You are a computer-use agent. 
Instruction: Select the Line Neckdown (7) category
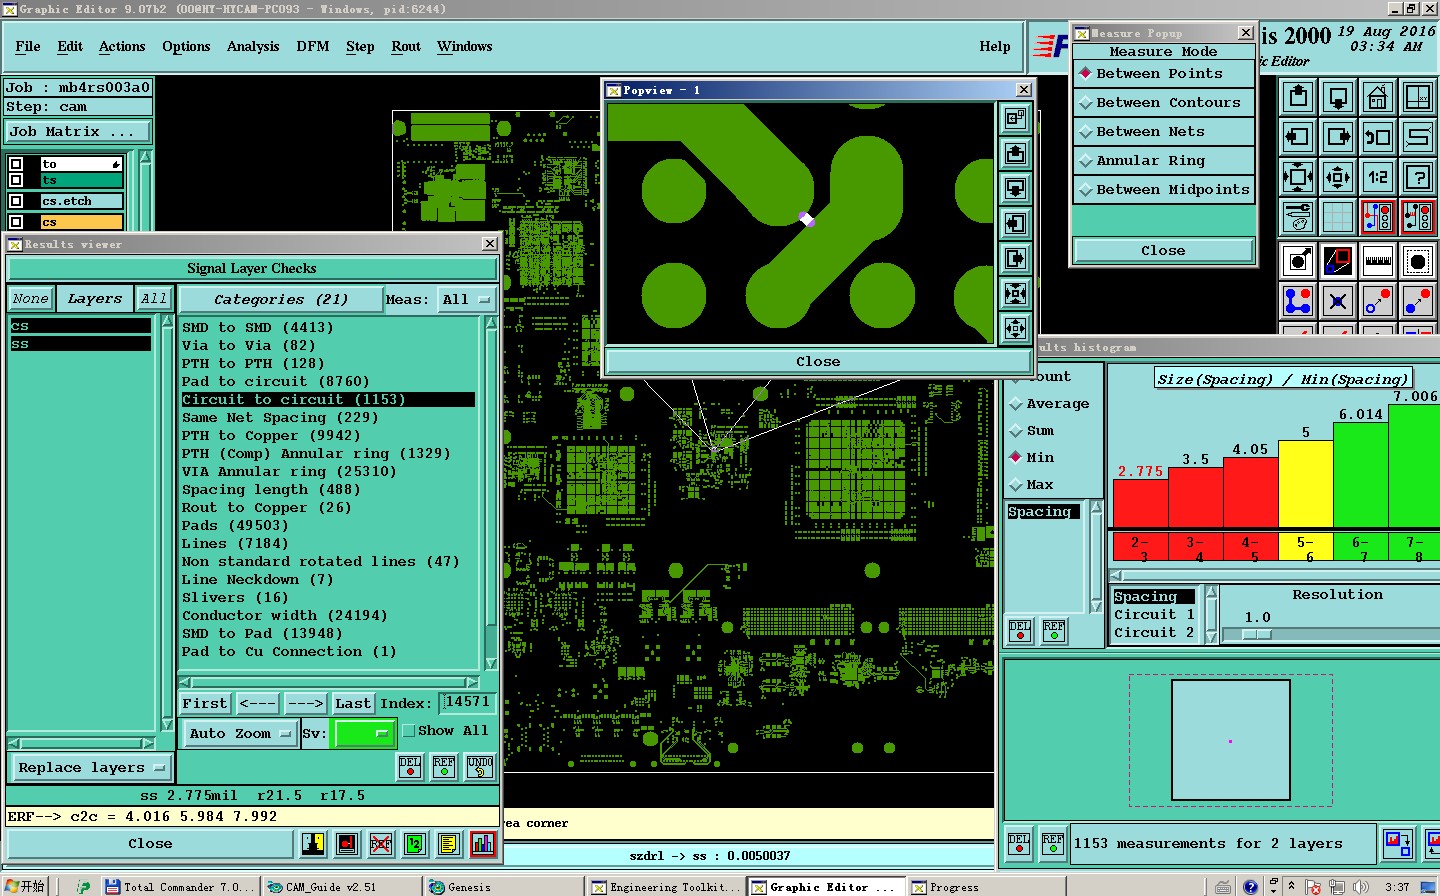click(x=327, y=580)
